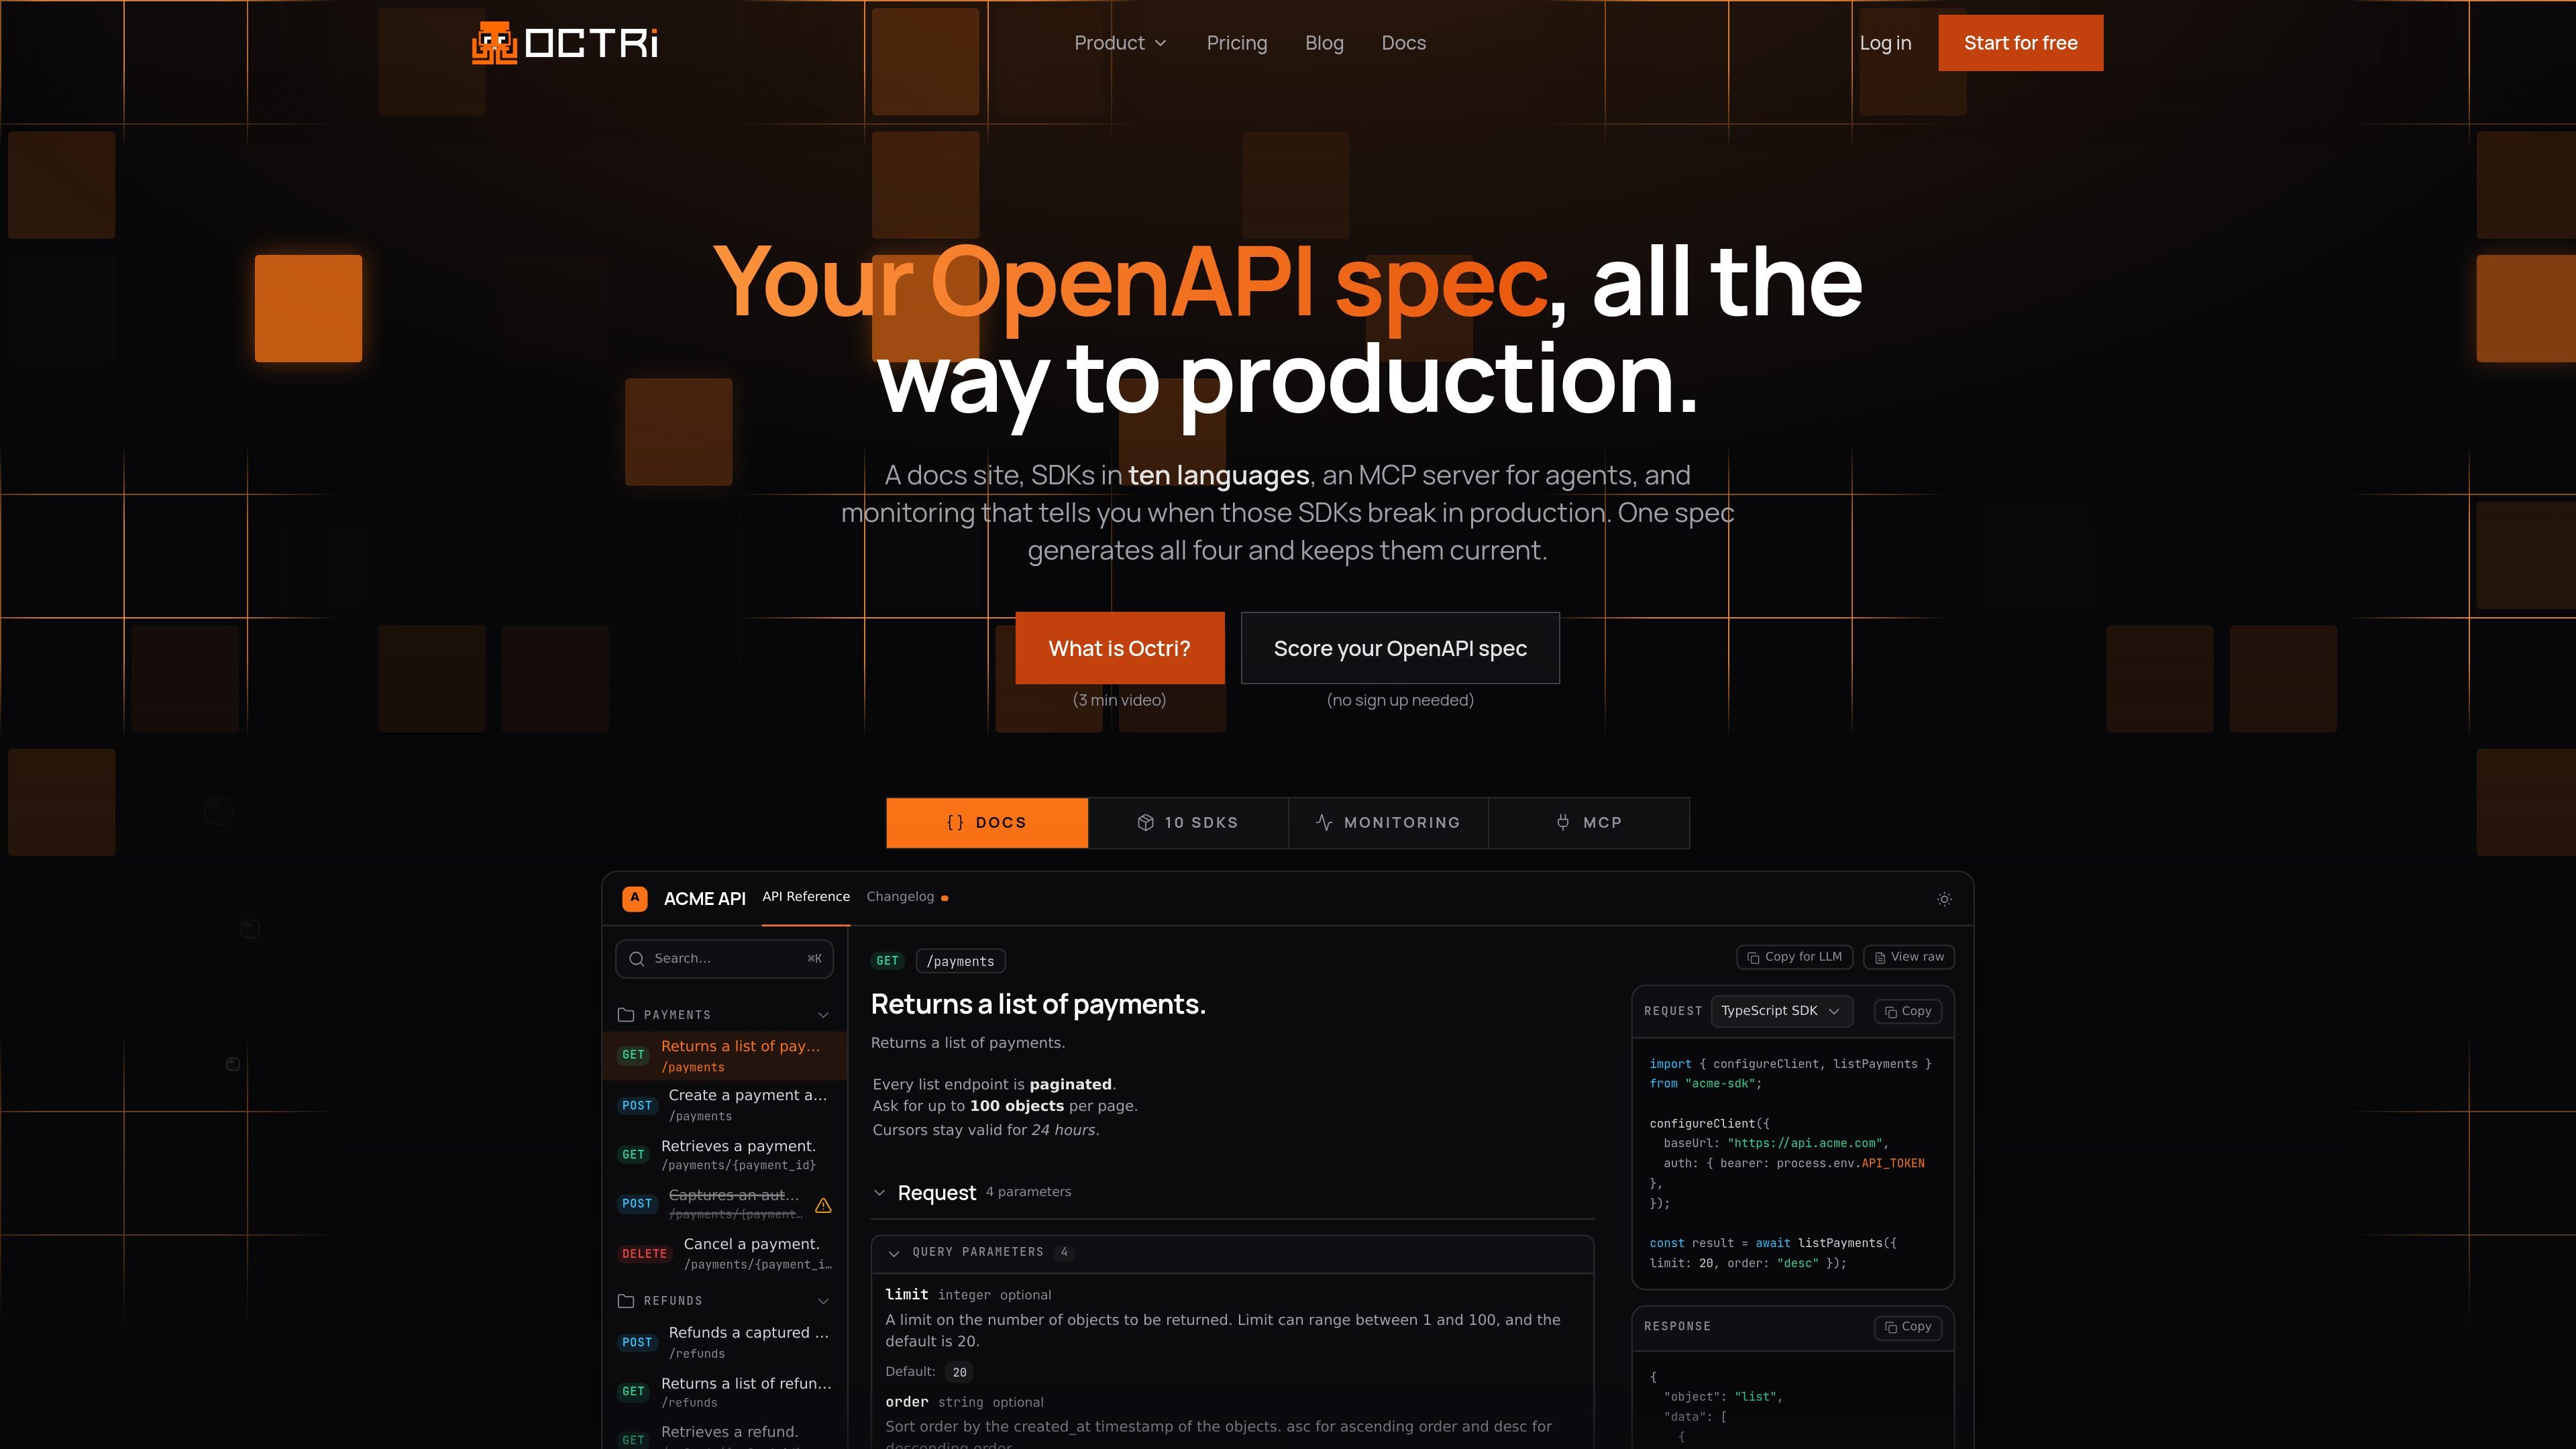
Task: Click the Refunds folder icon
Action: [626, 1301]
